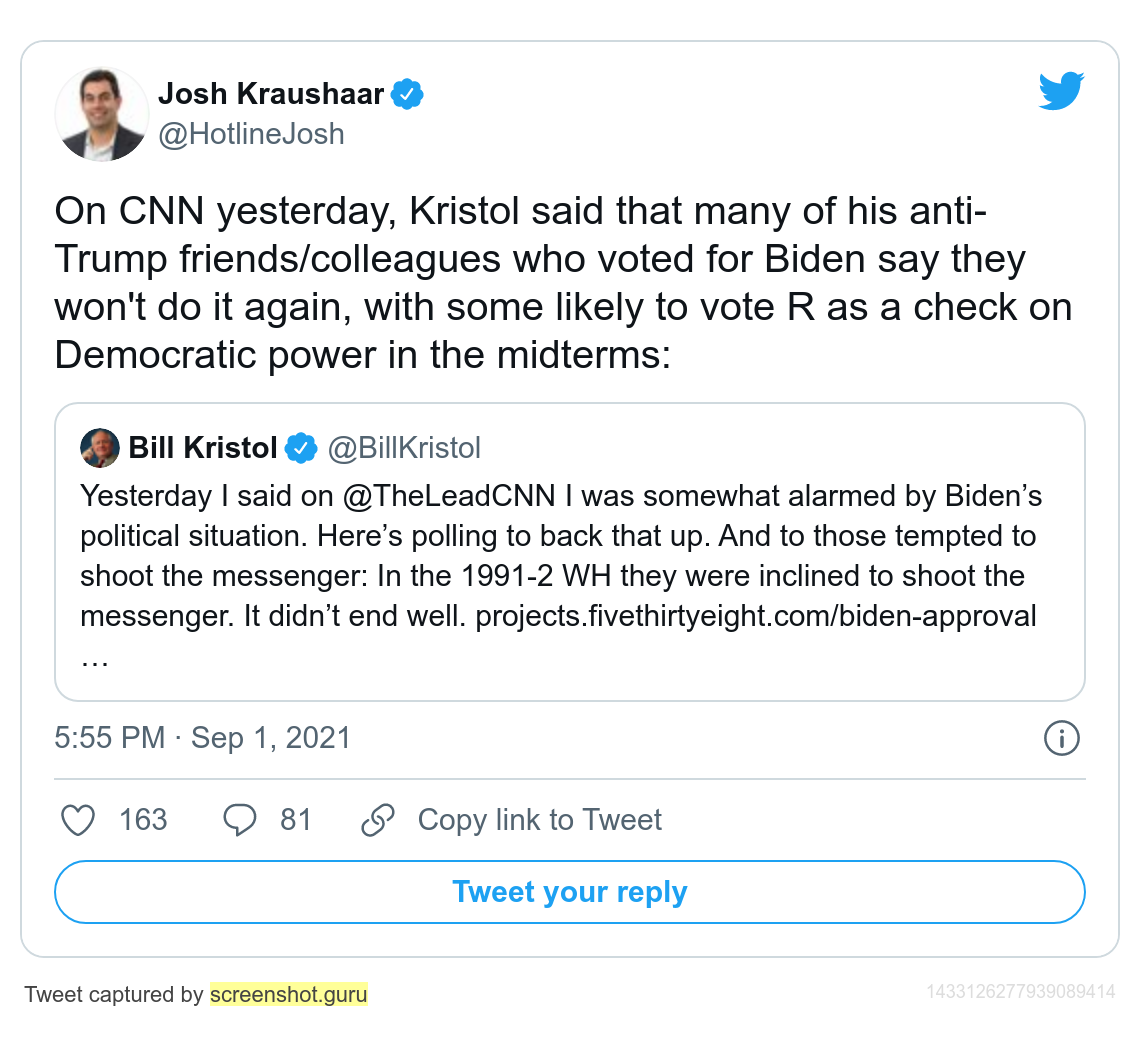Image resolution: width=1140 pixels, height=1050 pixels.
Task: Open the @HotlineJosh handle
Action: click(x=252, y=135)
